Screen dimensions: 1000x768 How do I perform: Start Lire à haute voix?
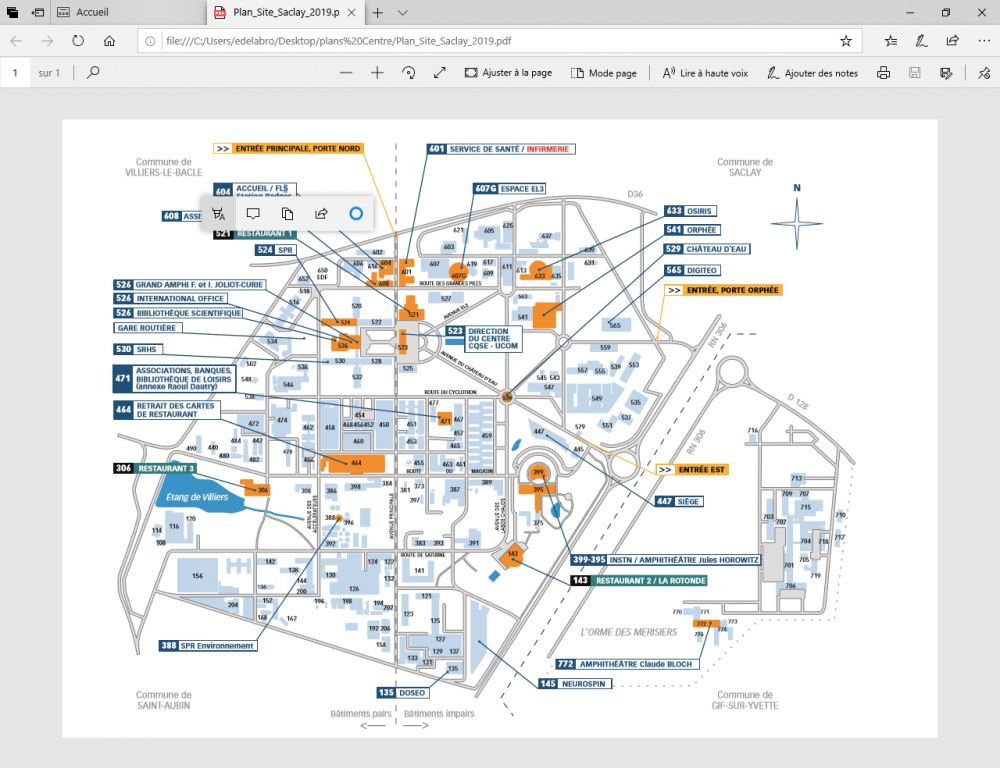tap(704, 73)
